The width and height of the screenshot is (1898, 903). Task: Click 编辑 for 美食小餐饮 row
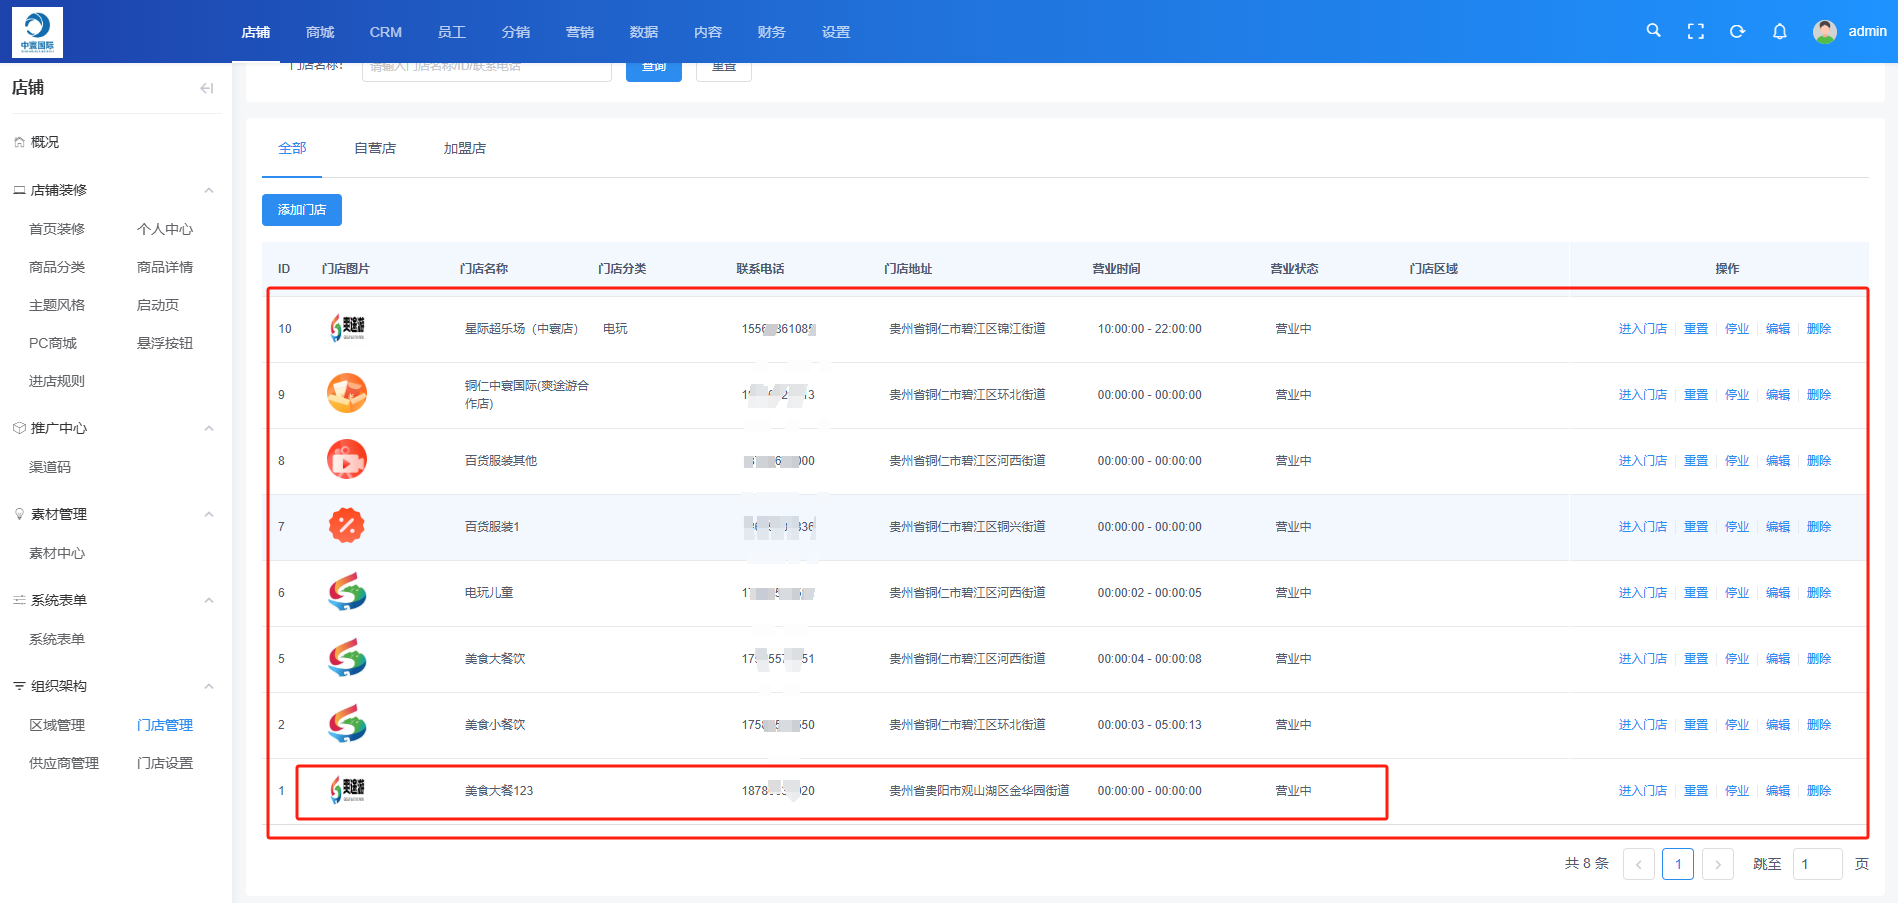[x=1778, y=724]
